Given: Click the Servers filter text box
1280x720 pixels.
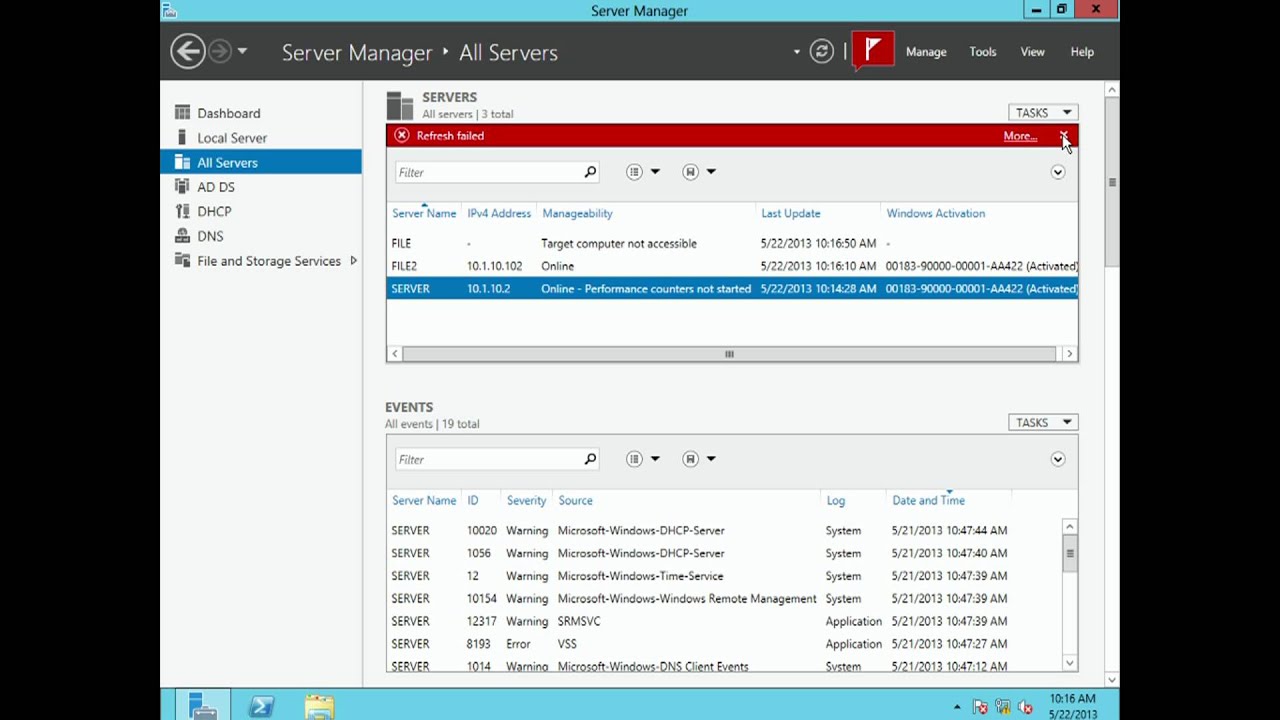Looking at the screenshot, I should pyautogui.click(x=486, y=172).
